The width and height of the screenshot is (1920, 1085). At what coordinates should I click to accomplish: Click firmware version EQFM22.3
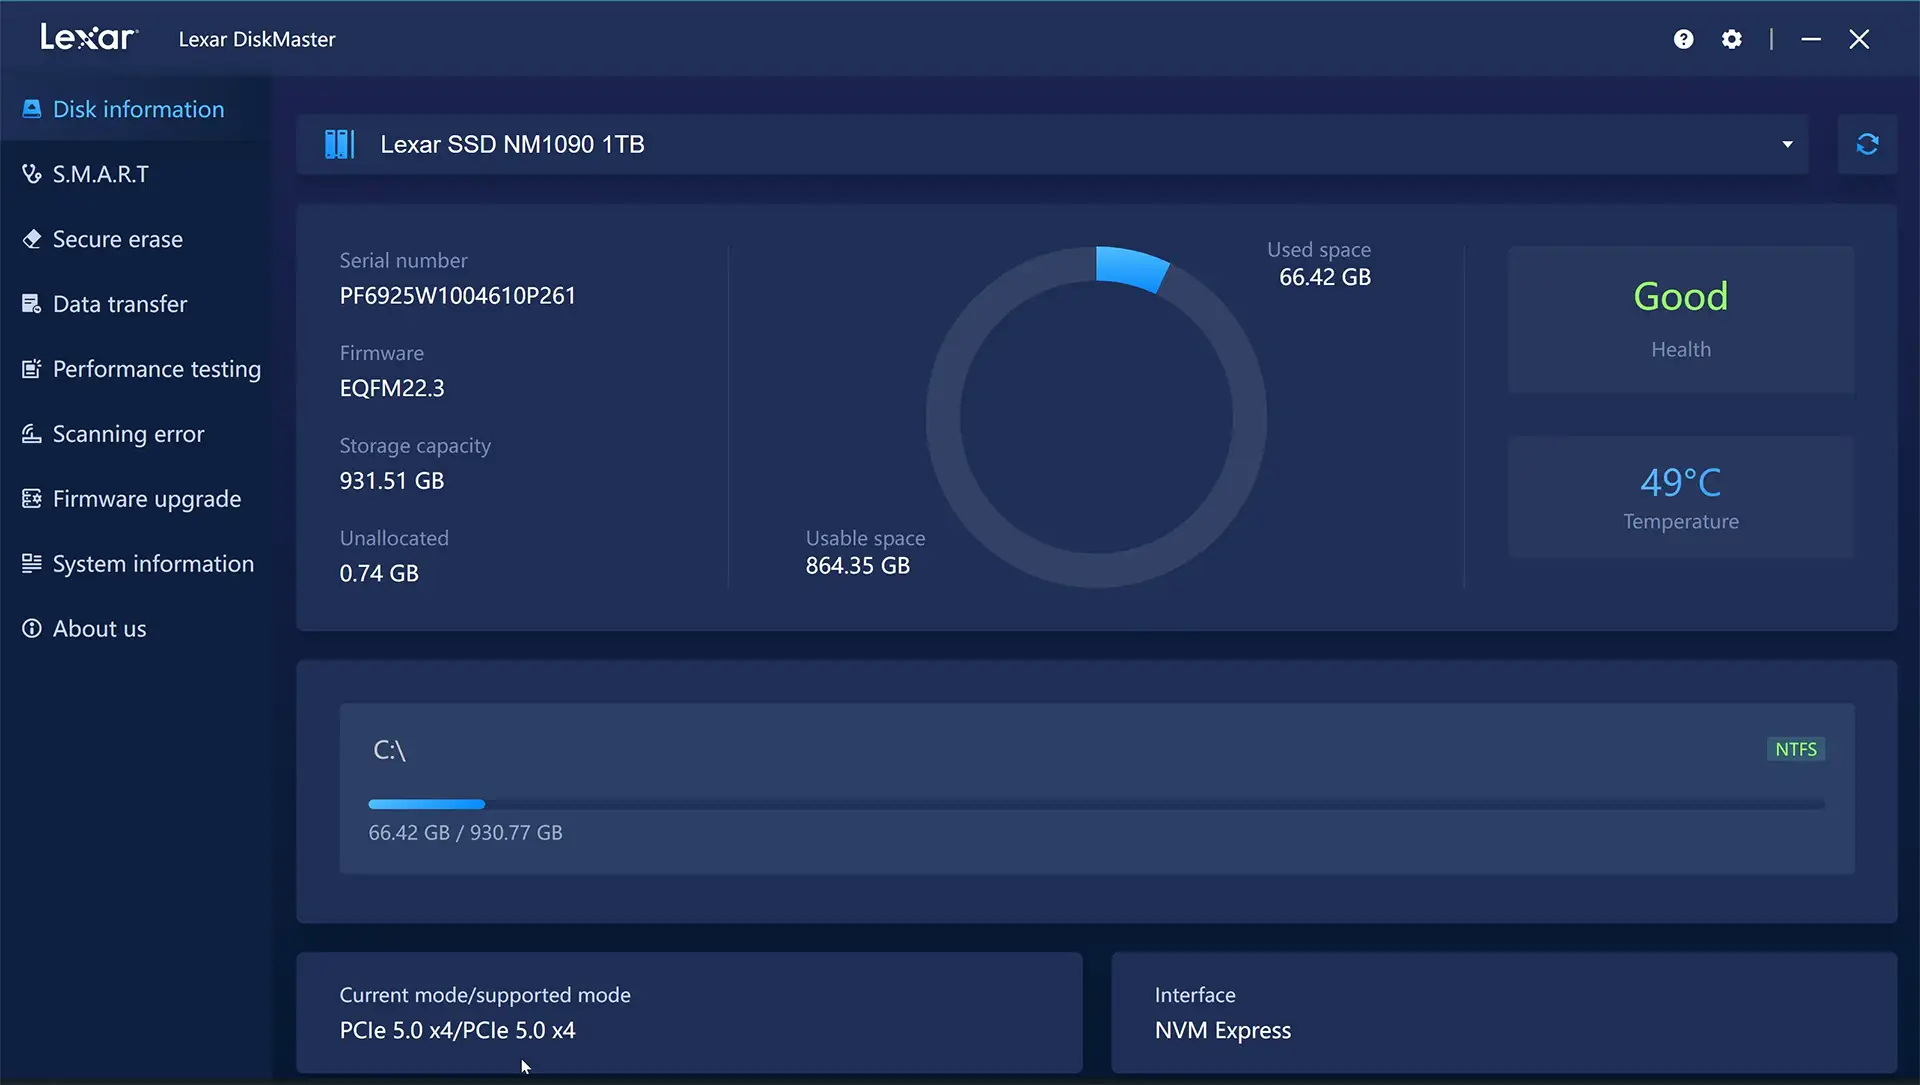point(392,388)
